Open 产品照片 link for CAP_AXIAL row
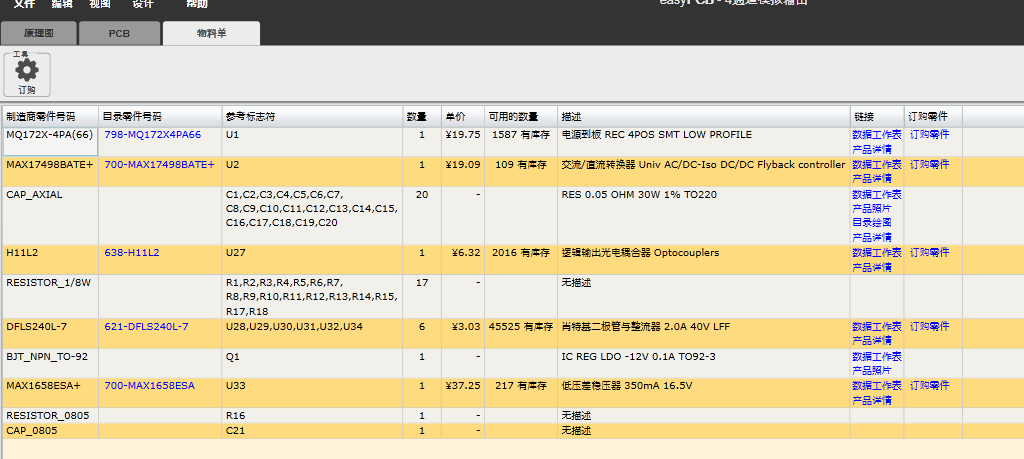The height and width of the screenshot is (459, 1024). click(x=872, y=209)
